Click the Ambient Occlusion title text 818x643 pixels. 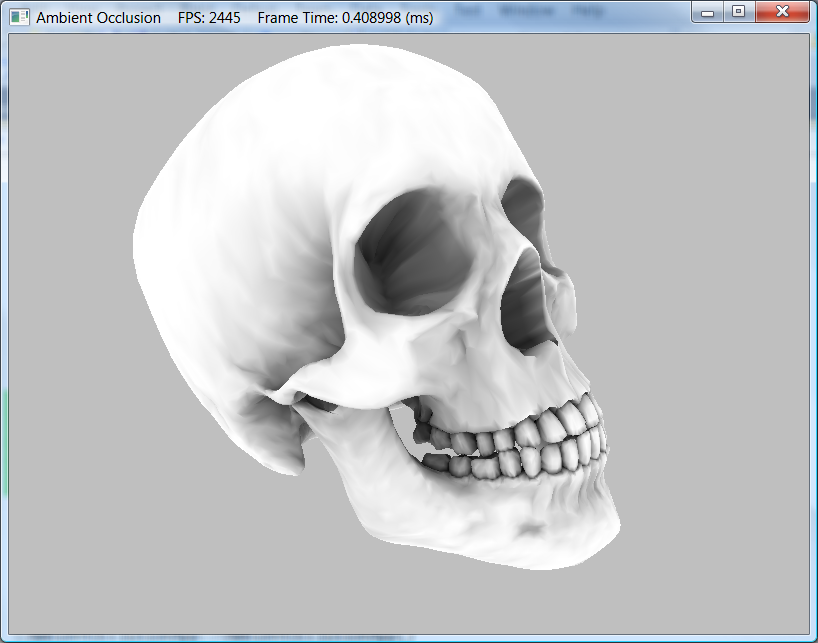click(x=98, y=18)
